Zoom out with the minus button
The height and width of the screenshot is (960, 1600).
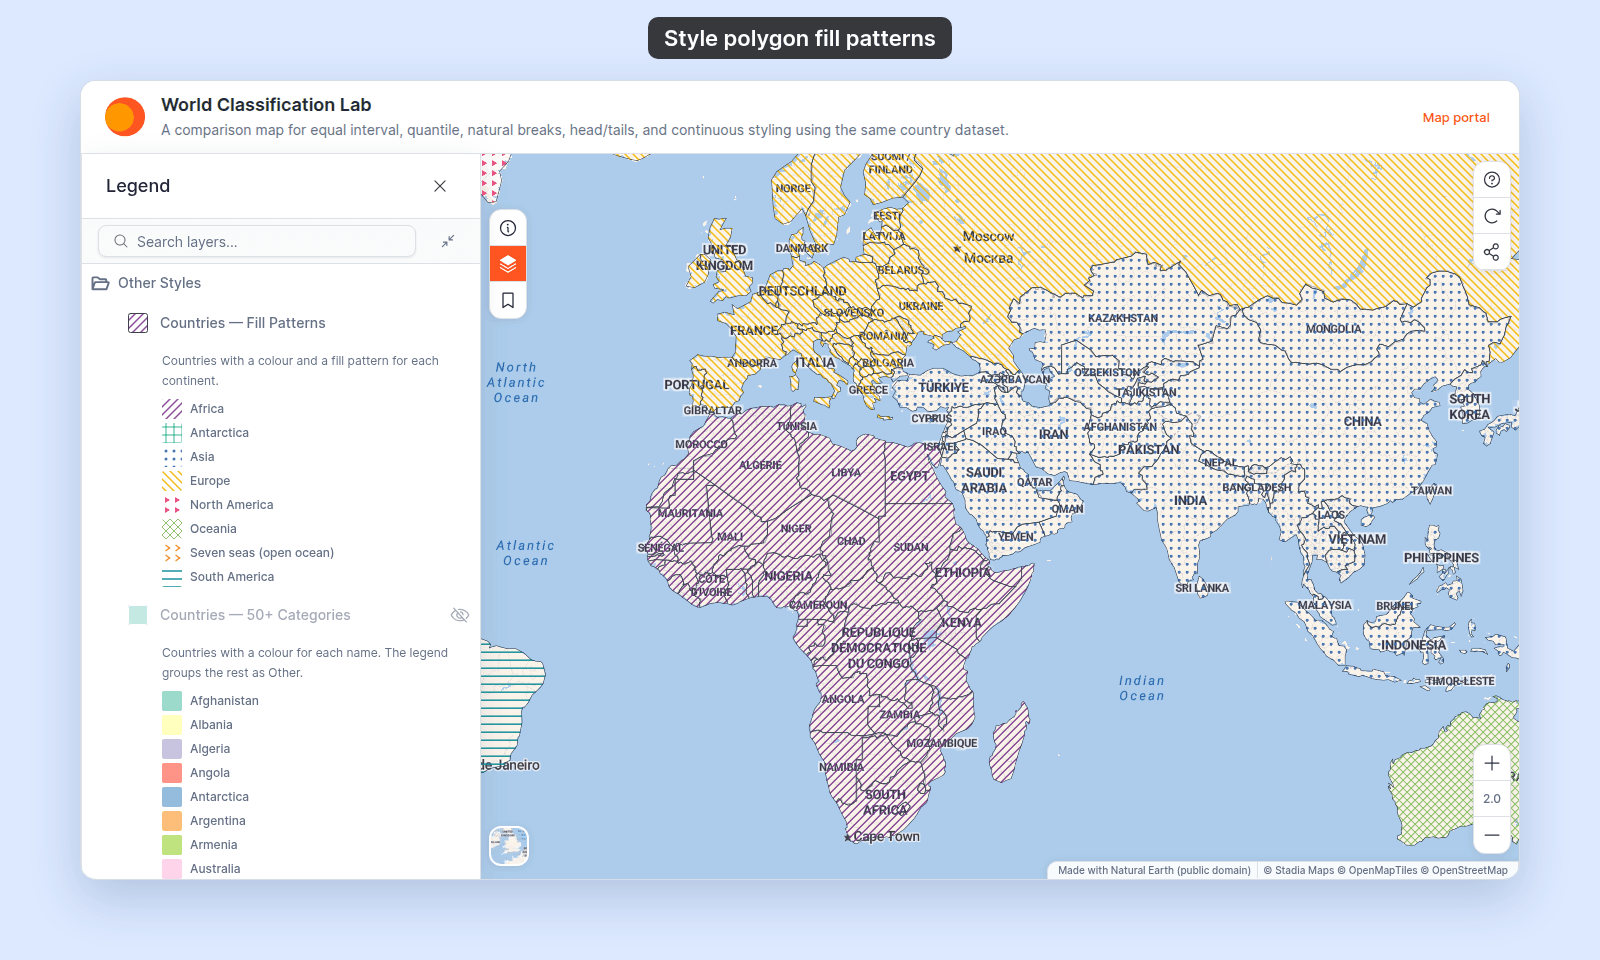[x=1492, y=835]
